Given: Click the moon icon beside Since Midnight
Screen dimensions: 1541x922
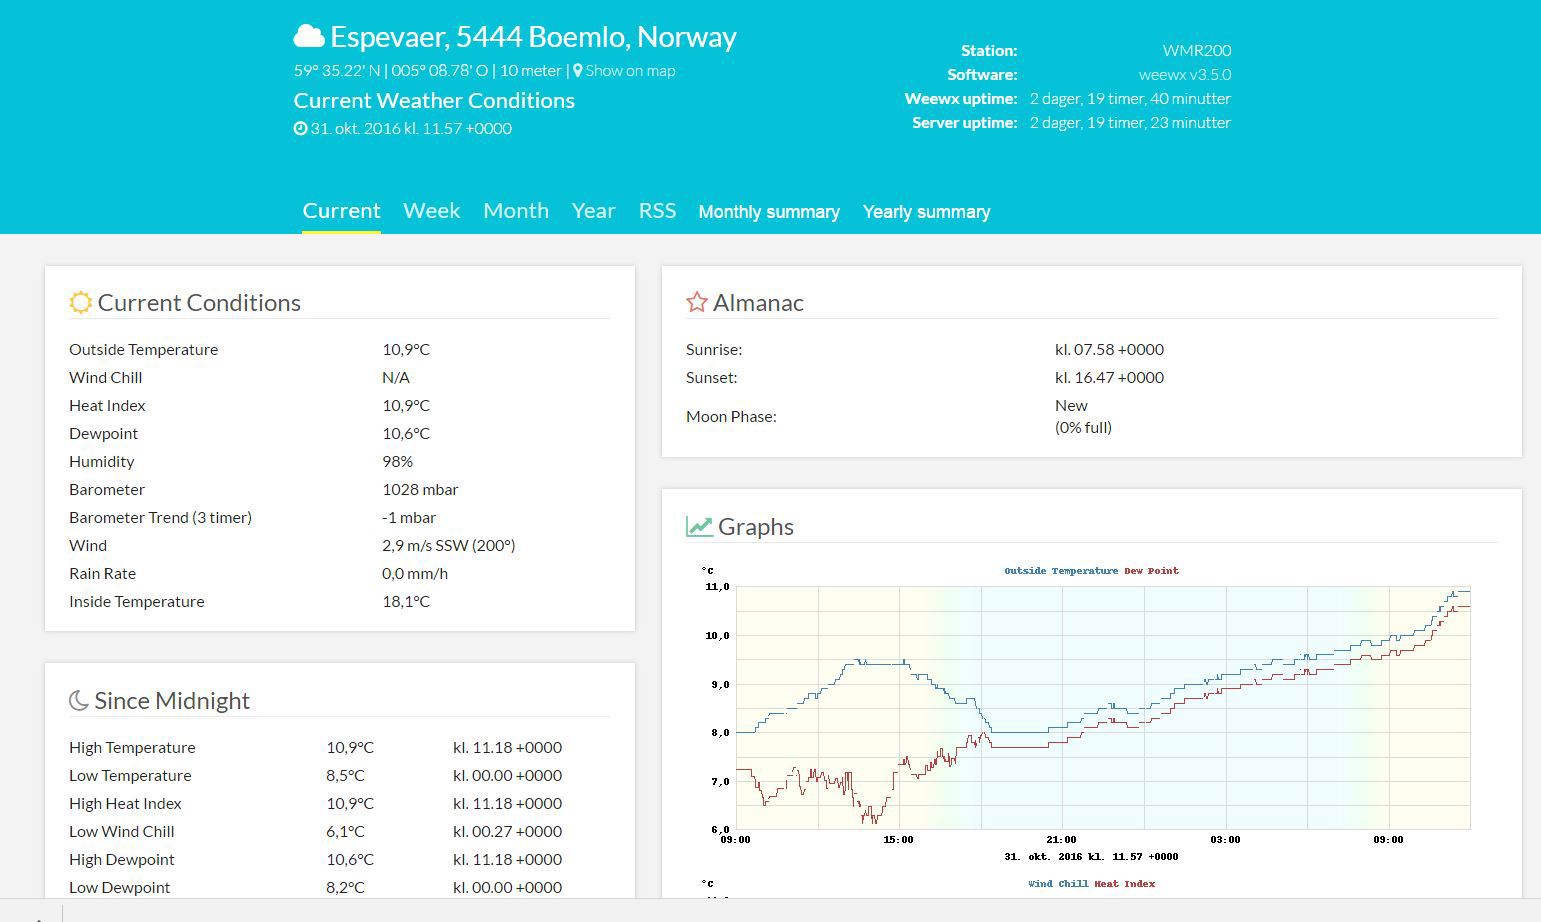Looking at the screenshot, I should click(78, 701).
